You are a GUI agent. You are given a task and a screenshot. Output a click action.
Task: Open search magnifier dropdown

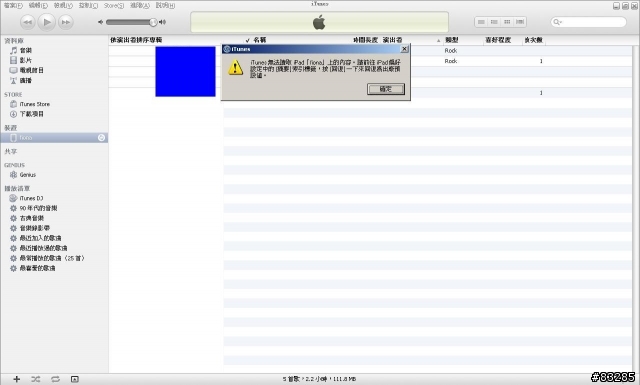coord(557,22)
